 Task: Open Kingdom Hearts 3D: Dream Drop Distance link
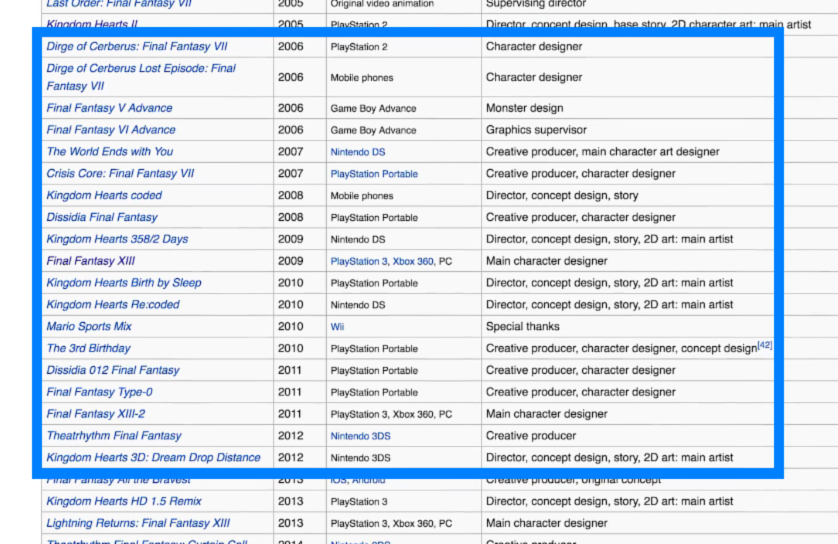point(153,458)
